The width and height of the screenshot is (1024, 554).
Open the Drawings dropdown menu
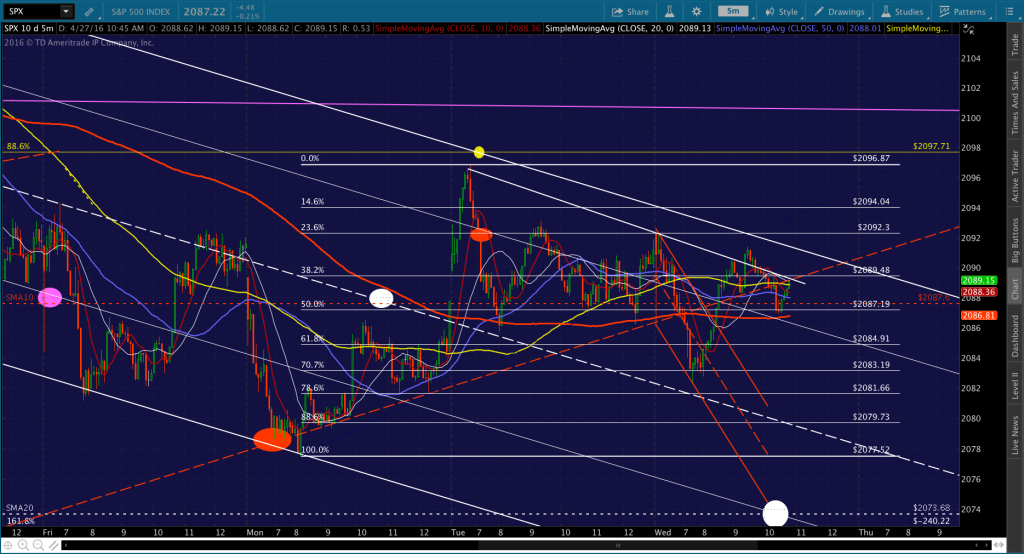840,12
